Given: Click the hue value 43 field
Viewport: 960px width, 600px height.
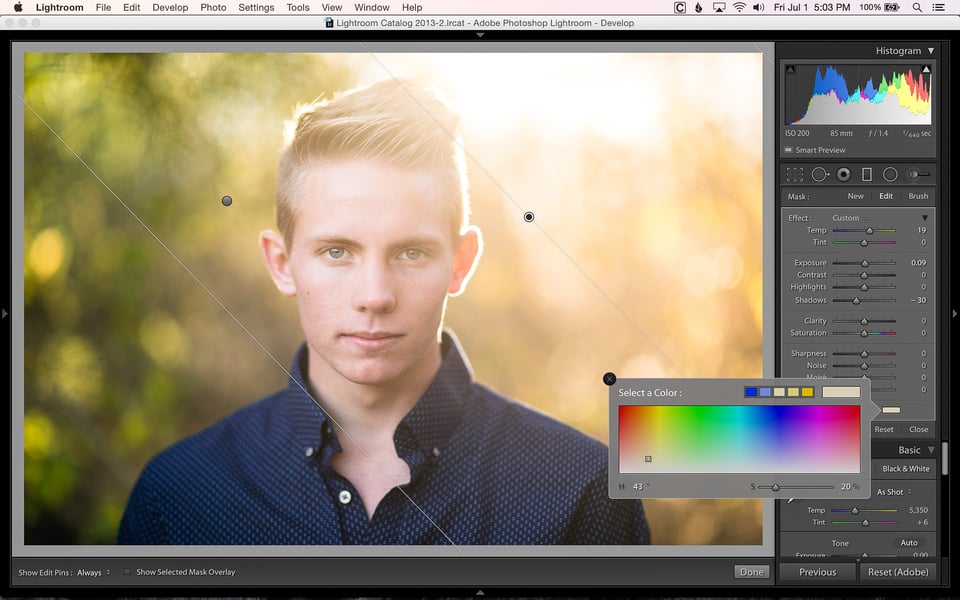Looking at the screenshot, I should (638, 487).
